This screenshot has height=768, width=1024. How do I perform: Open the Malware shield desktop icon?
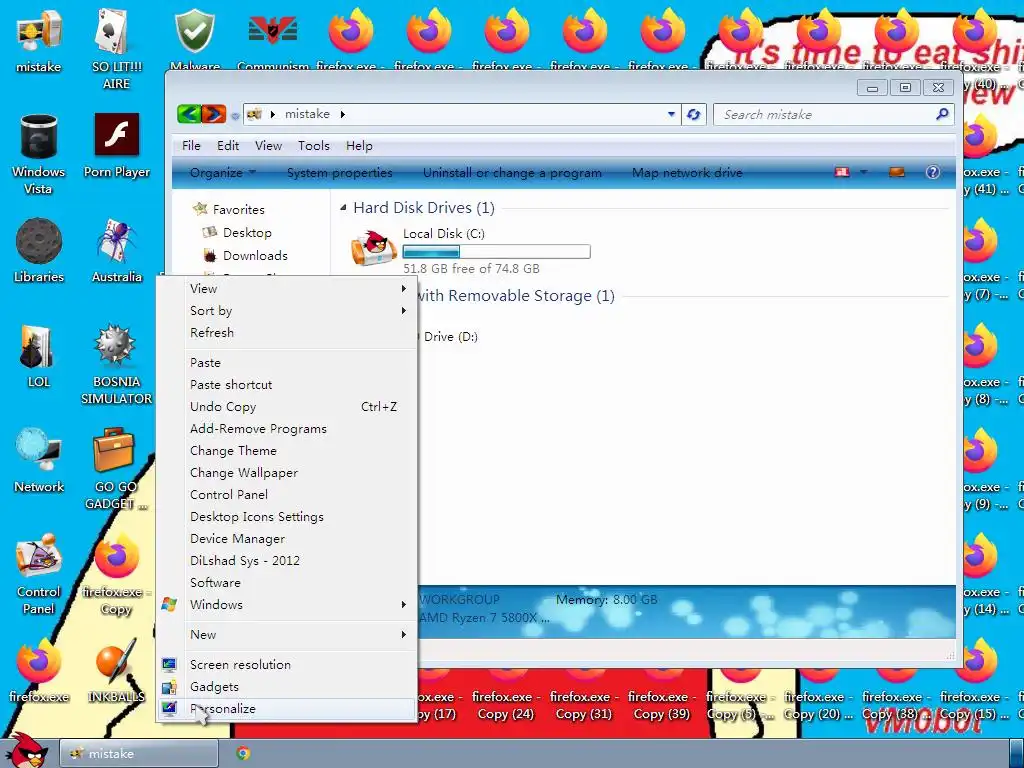195,36
